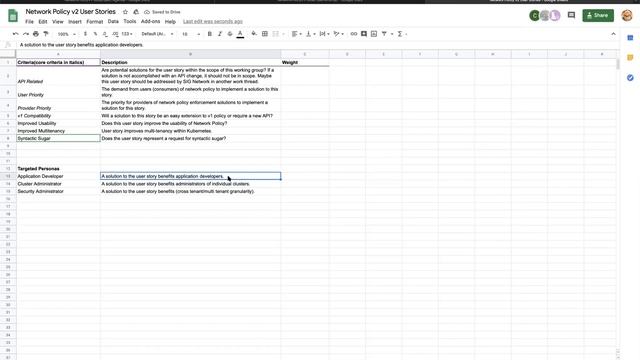The height and width of the screenshot is (360, 640).
Task: Open the zoom 100% dropdown
Action: click(67, 34)
